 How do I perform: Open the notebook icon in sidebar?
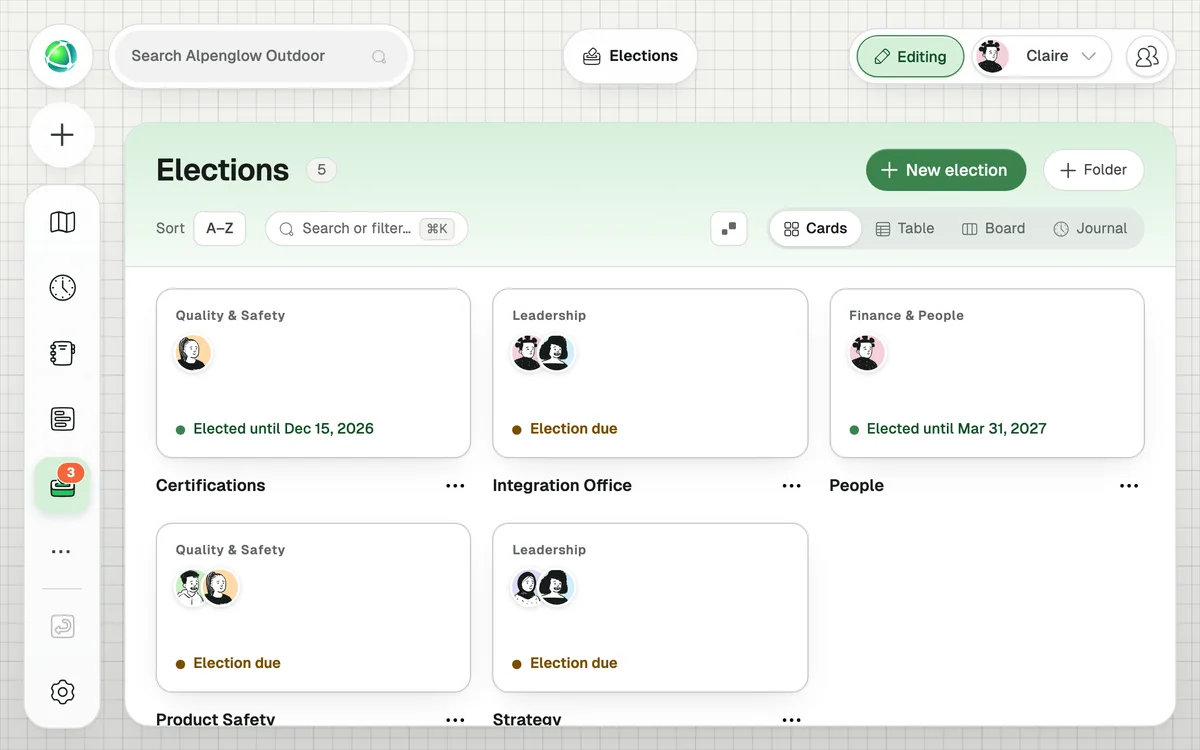[x=62, y=353]
